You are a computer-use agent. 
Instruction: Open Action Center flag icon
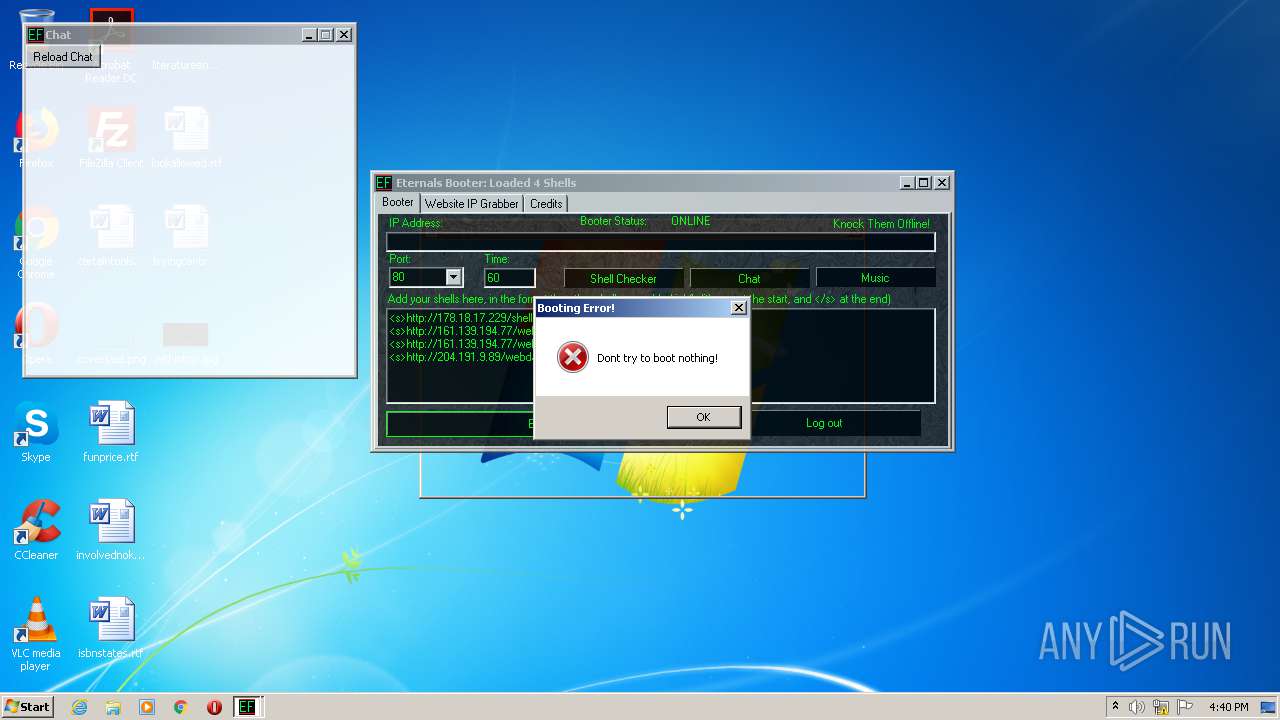[x=1185, y=707]
